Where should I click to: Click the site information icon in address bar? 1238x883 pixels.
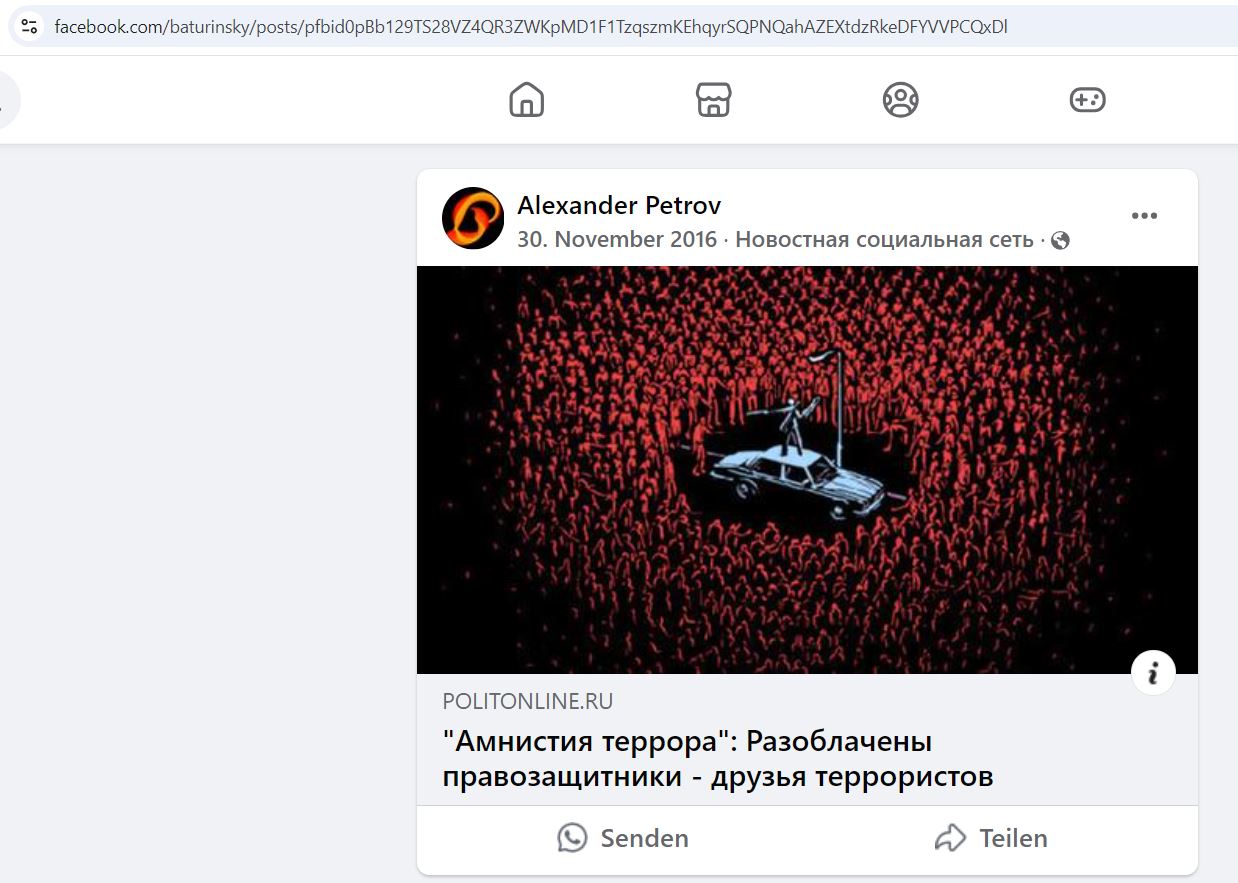[x=29, y=27]
